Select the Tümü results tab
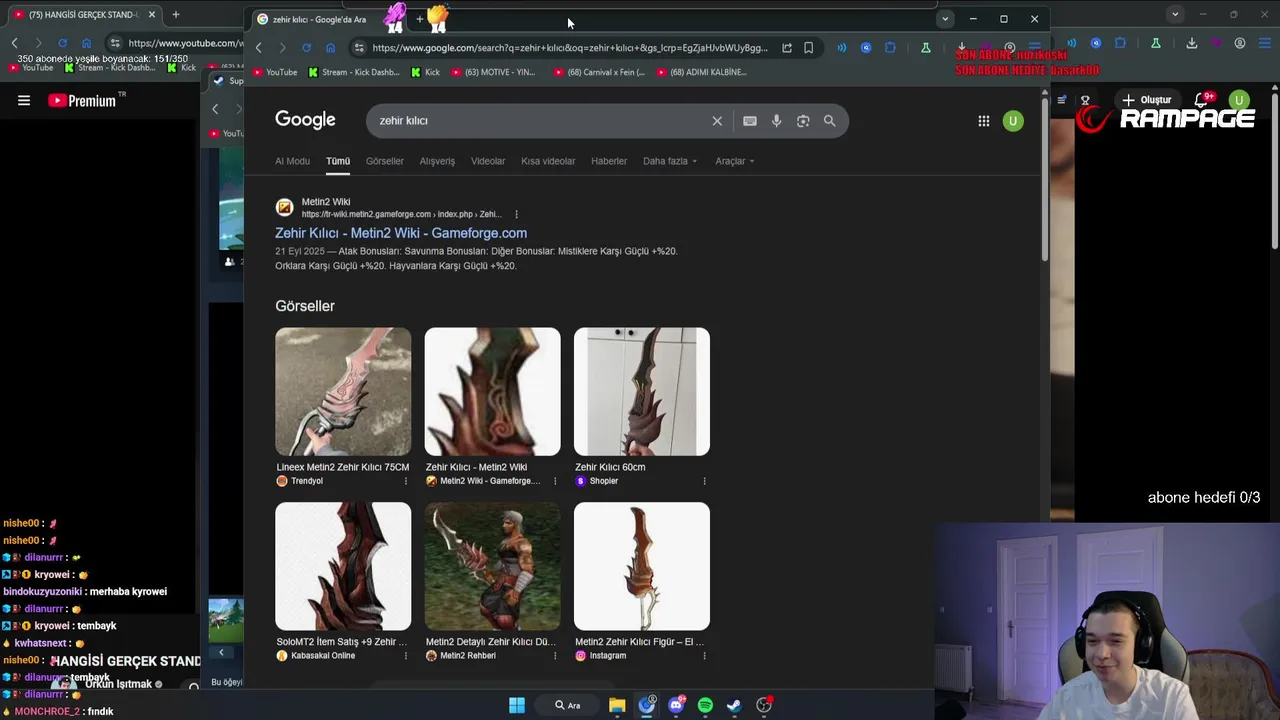This screenshot has width=1280, height=720. pos(338,161)
